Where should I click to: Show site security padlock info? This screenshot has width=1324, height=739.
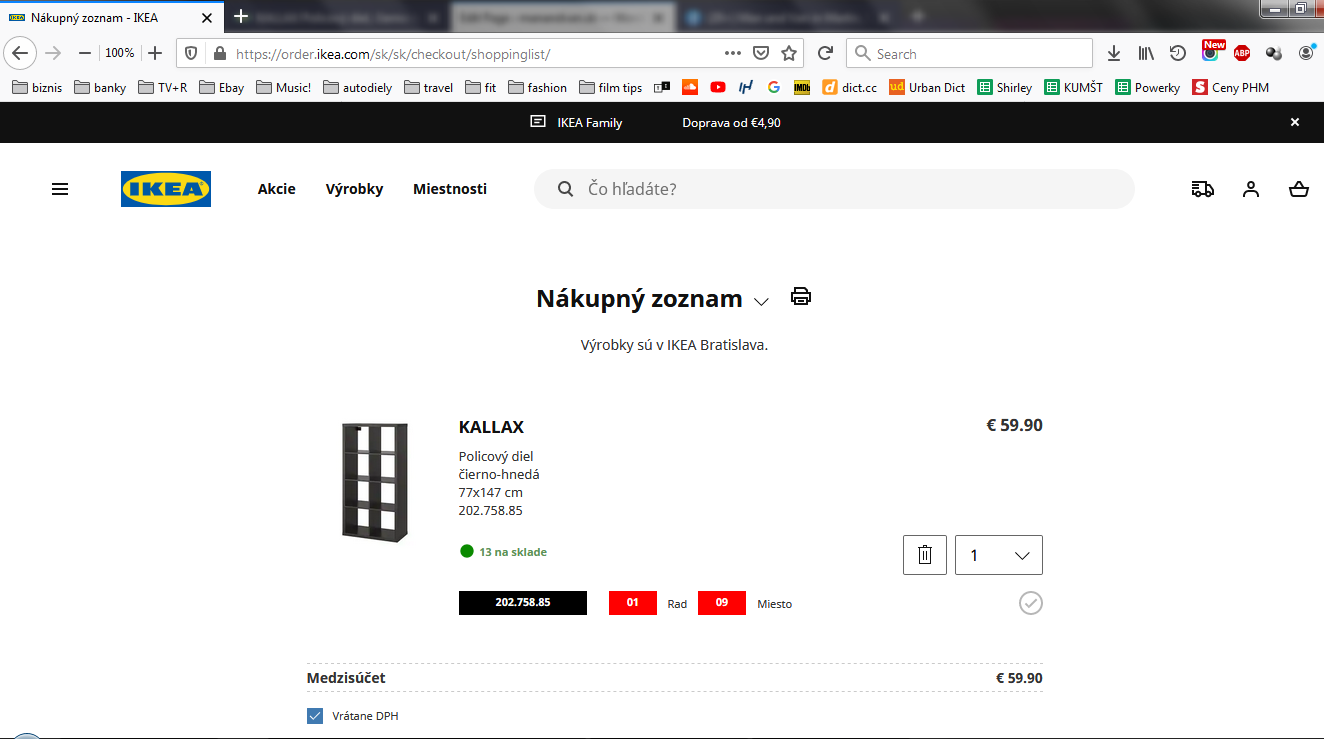tap(219, 54)
